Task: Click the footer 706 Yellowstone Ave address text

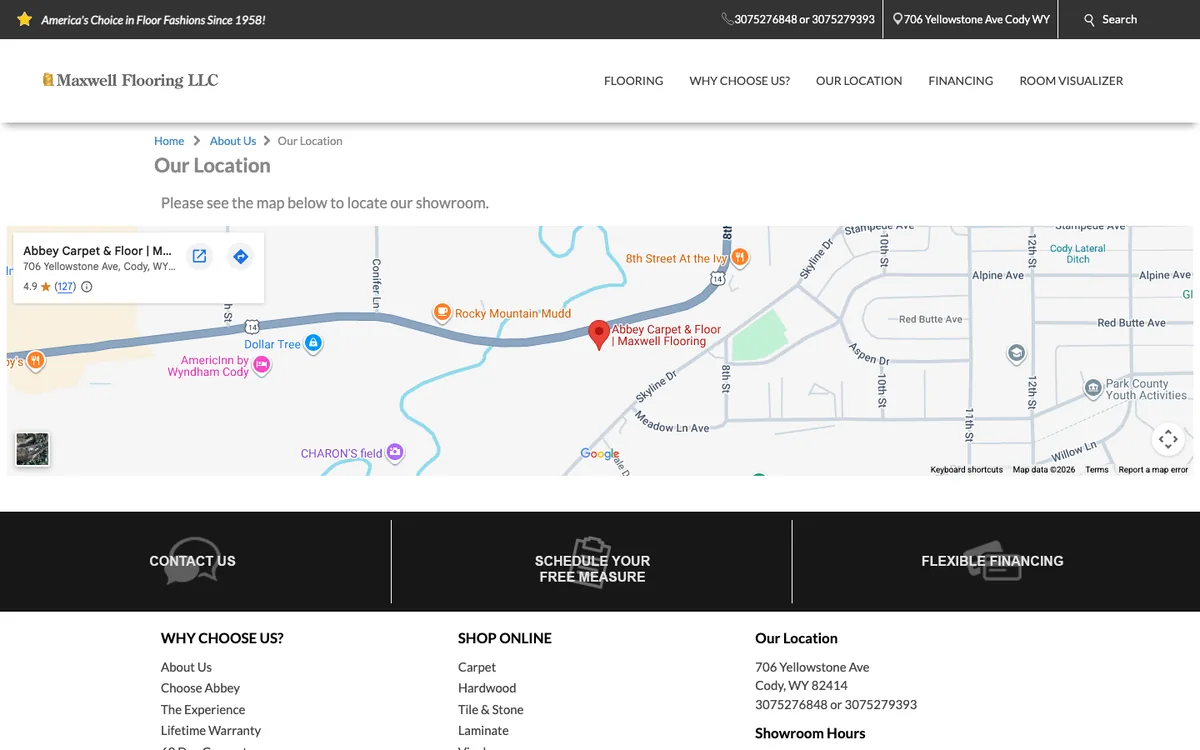Action: coord(812,667)
